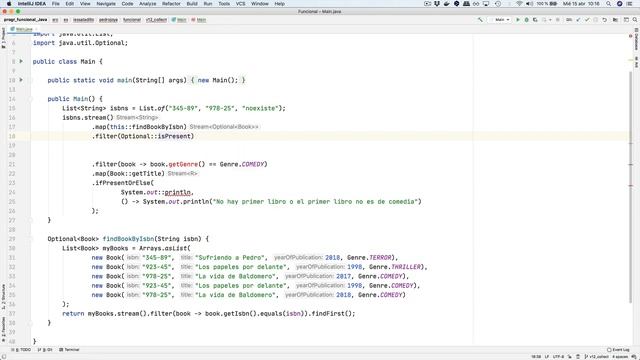The image size is (640, 360).
Task: Open the Git tool window button
Action: (x=45, y=350)
